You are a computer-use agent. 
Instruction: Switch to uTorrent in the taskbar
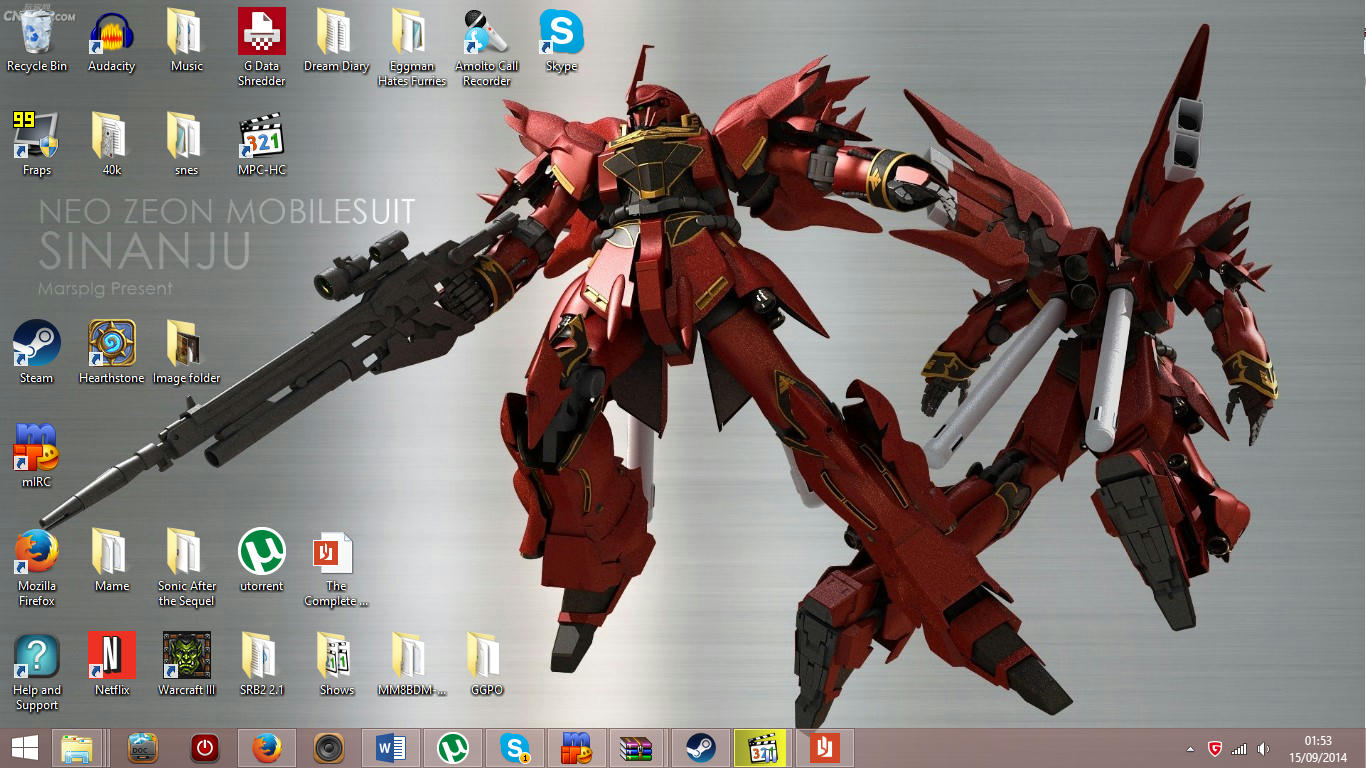453,748
